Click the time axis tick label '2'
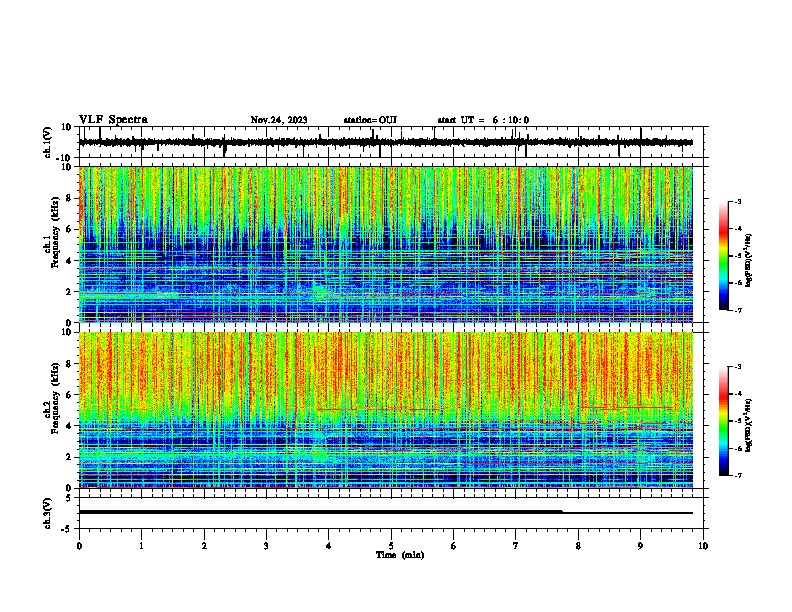This screenshot has height=612, width=792. [204, 546]
